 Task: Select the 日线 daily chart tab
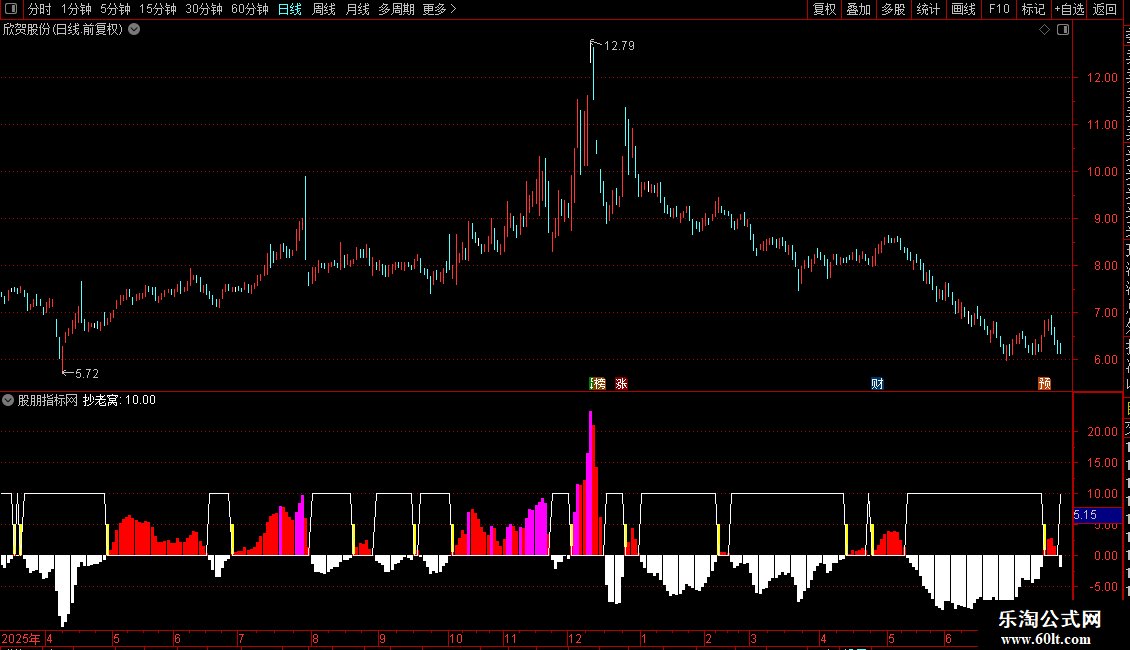pos(290,9)
